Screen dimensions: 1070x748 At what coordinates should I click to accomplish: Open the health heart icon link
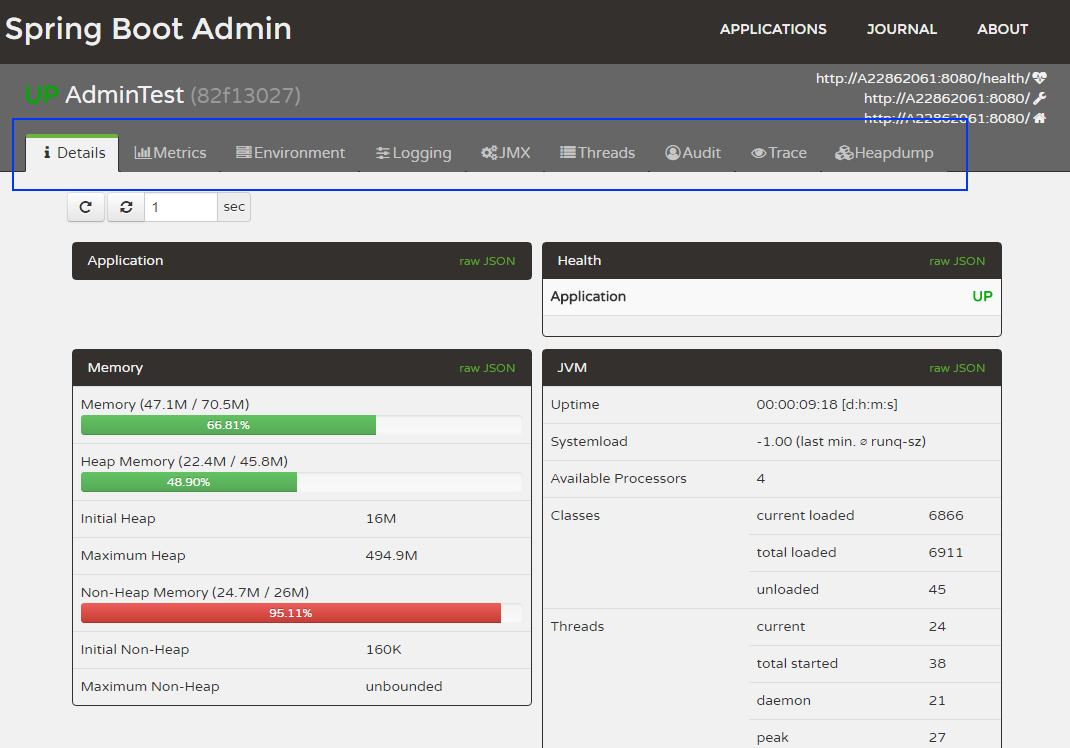click(1039, 78)
